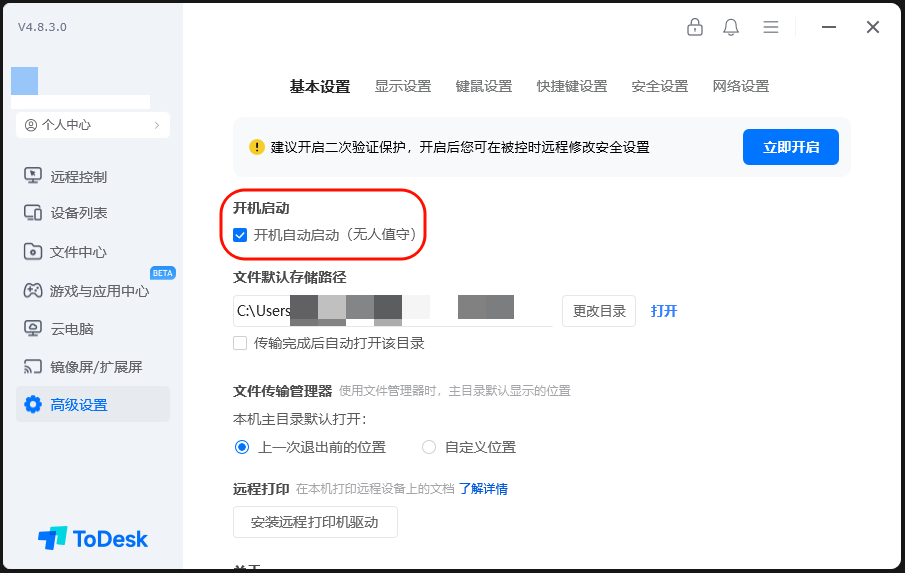
Task: Click the 云电脑 cloud computer icon
Action: point(32,329)
